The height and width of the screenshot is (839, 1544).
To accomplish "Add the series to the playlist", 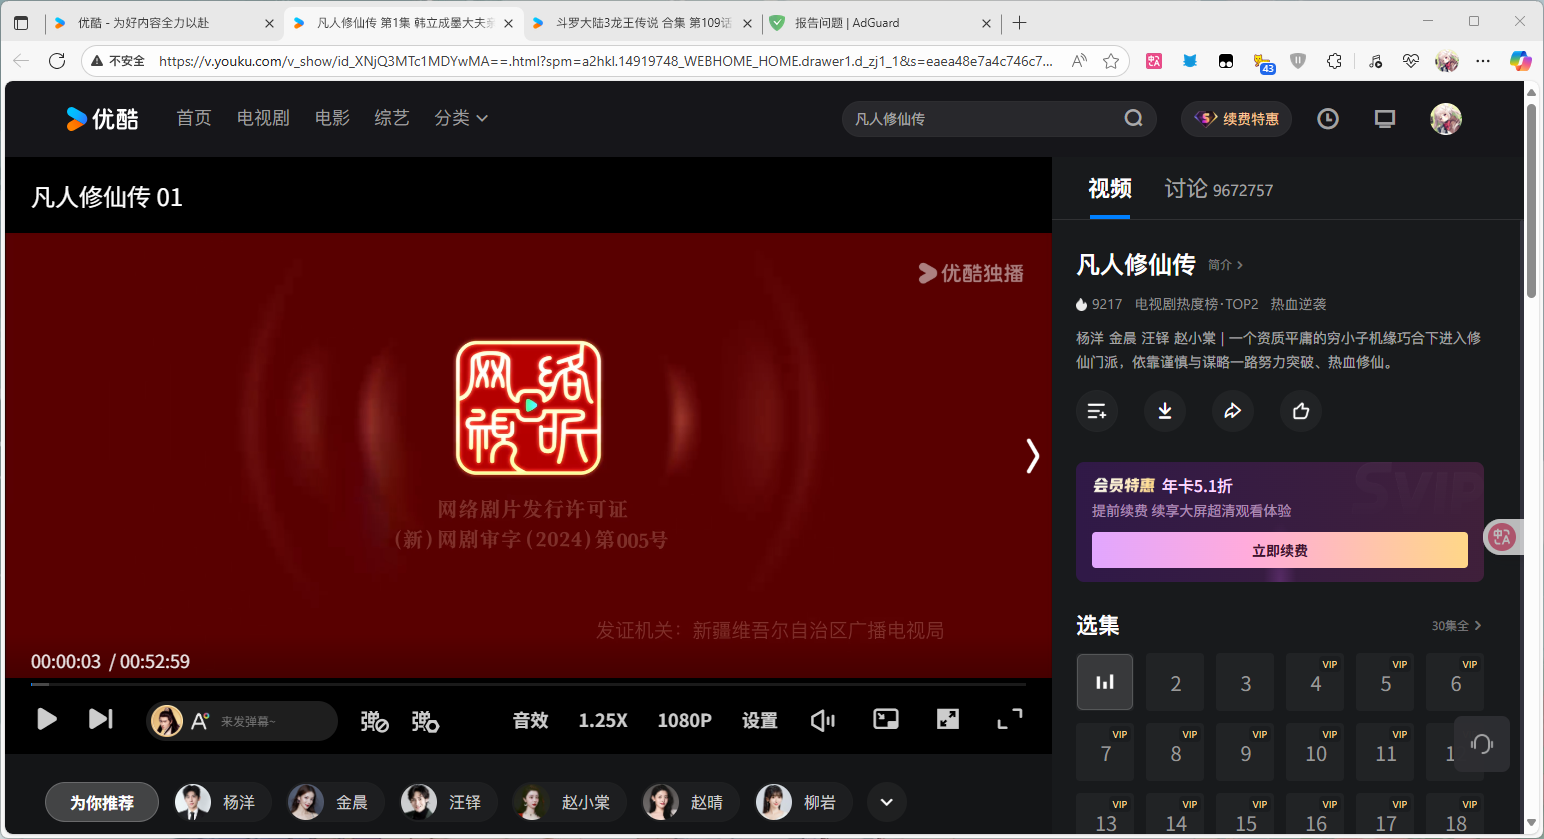I will (1097, 411).
